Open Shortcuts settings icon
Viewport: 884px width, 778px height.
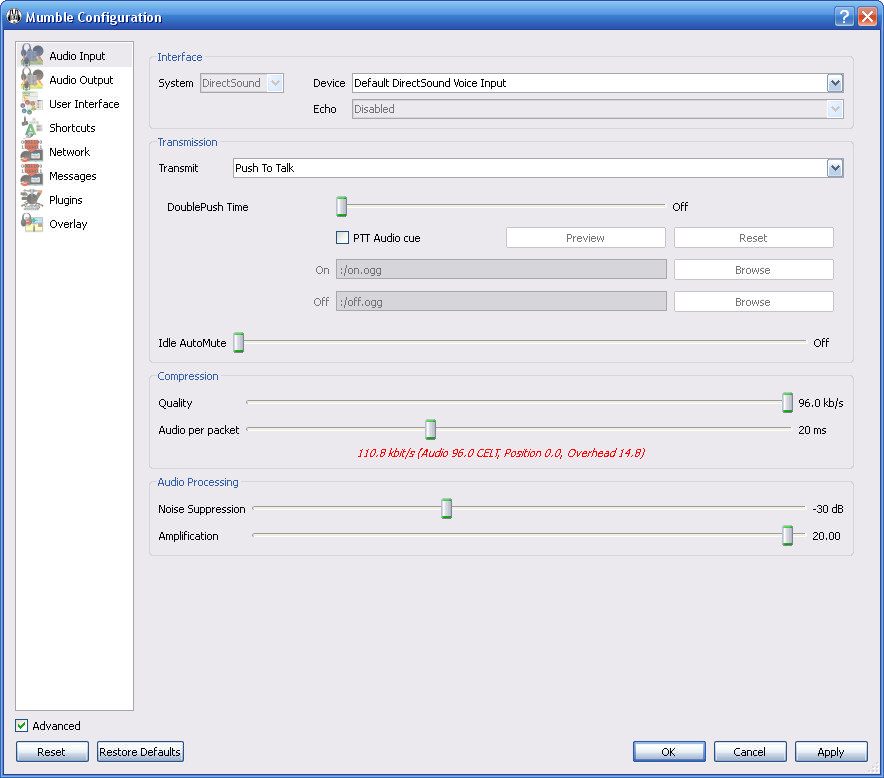pyautogui.click(x=32, y=128)
